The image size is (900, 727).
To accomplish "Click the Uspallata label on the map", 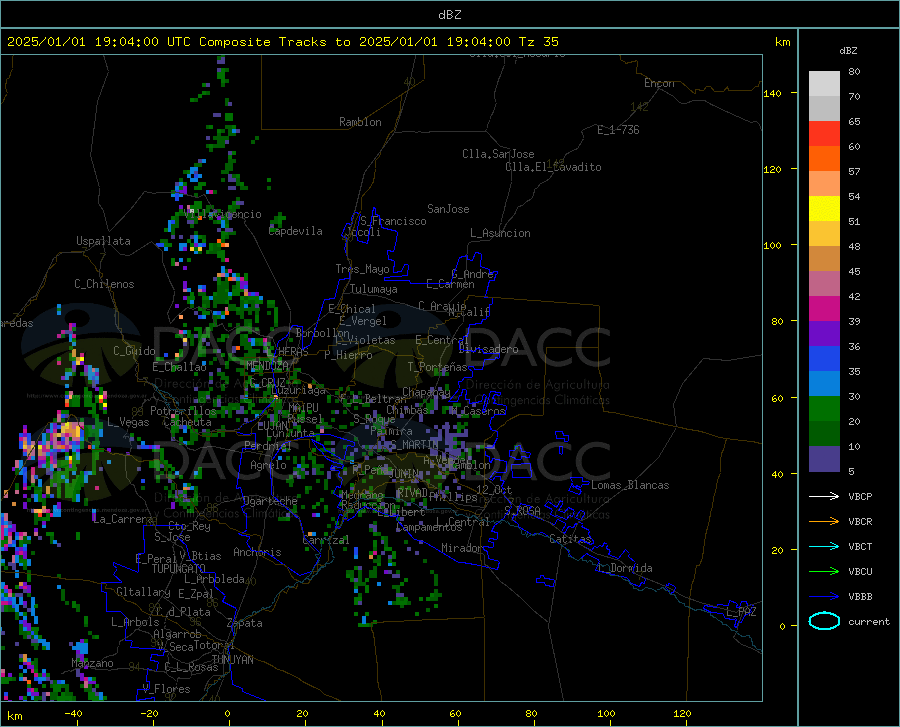I will 103,241.
